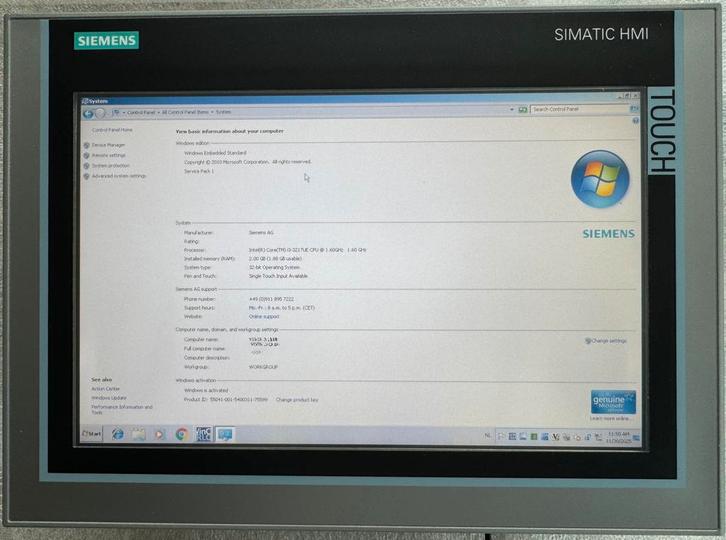
Task: Click Control Panel breadcrumb in address bar
Action: (141, 113)
